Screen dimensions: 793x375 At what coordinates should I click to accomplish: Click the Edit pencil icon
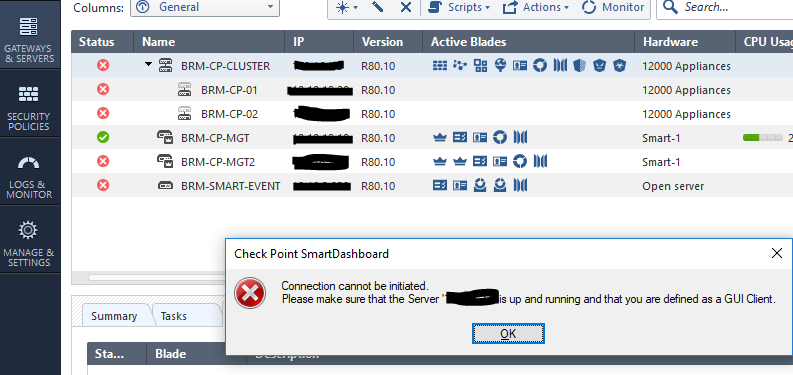pyautogui.click(x=377, y=7)
